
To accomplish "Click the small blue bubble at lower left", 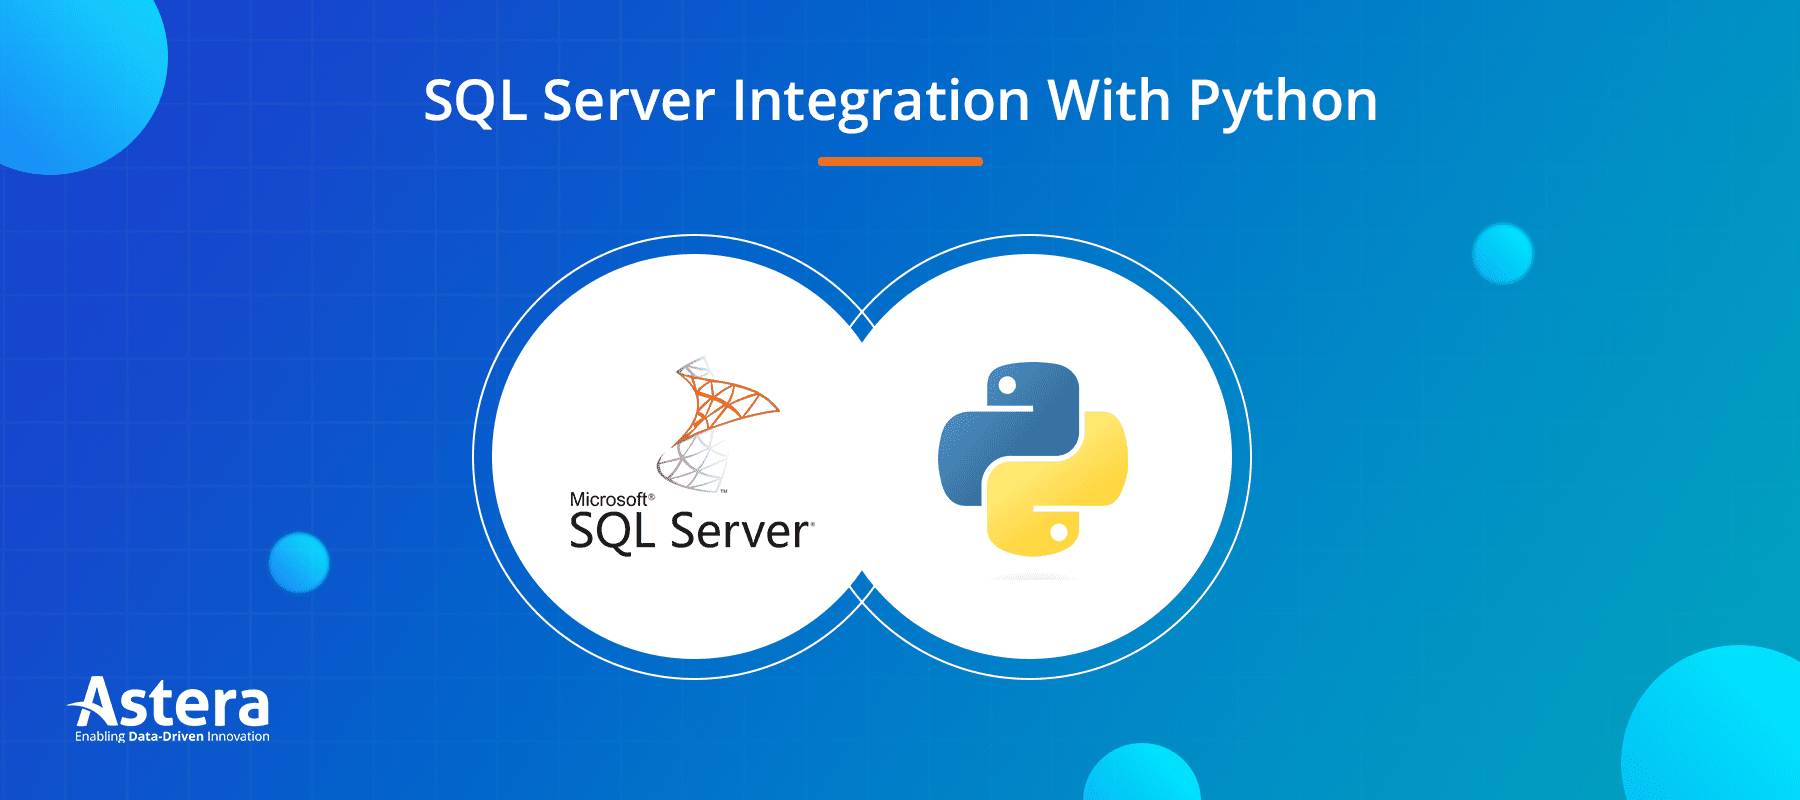I will 299,562.
